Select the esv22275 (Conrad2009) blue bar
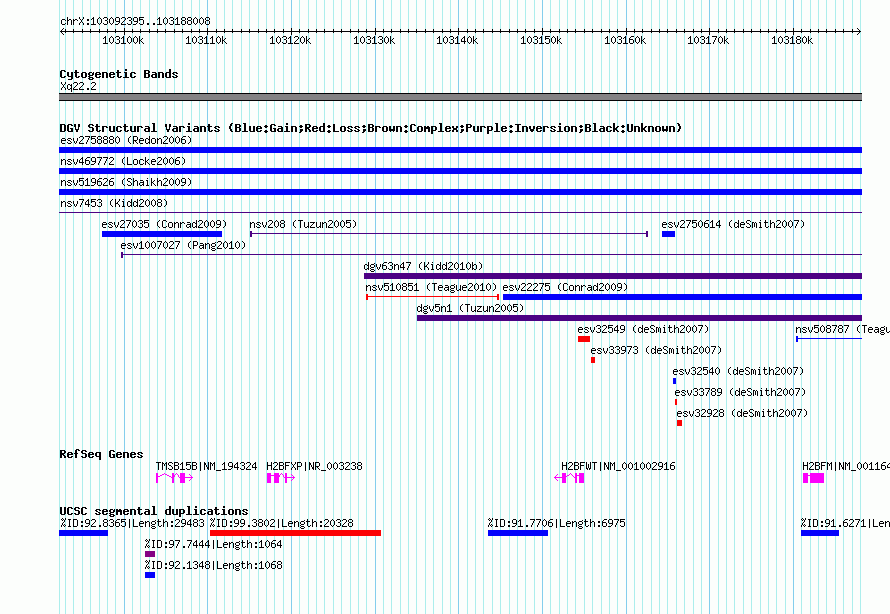 pyautogui.click(x=682, y=297)
